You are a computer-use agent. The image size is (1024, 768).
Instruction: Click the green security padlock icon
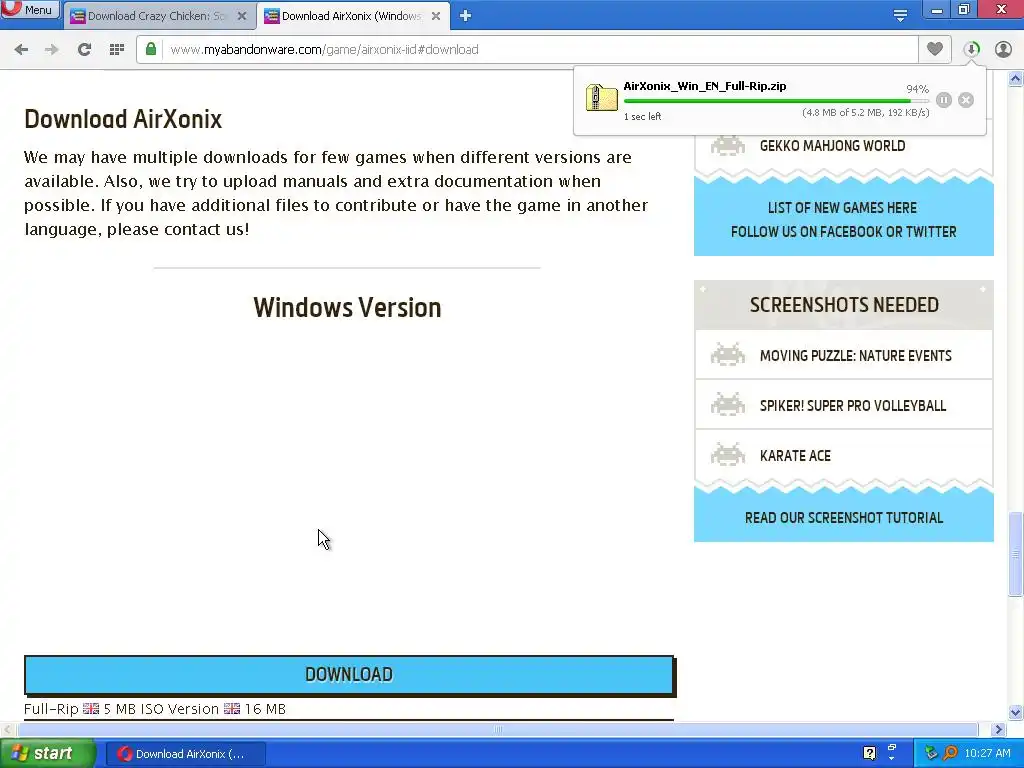point(151,50)
